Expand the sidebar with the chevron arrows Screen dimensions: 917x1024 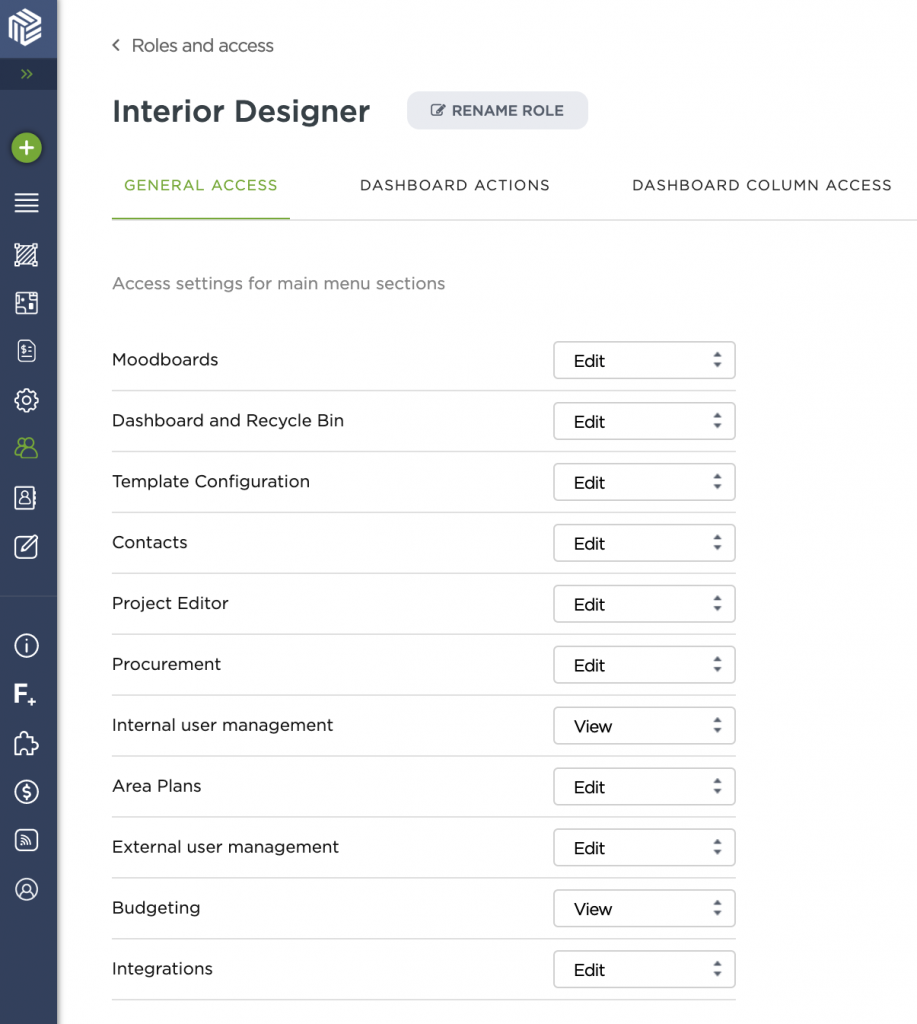pos(28,74)
